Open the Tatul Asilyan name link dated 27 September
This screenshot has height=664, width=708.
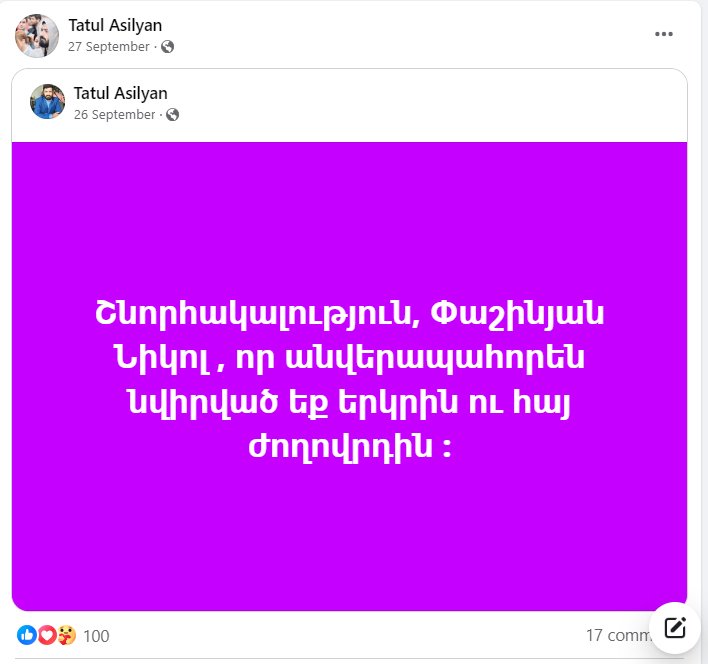pos(115,25)
